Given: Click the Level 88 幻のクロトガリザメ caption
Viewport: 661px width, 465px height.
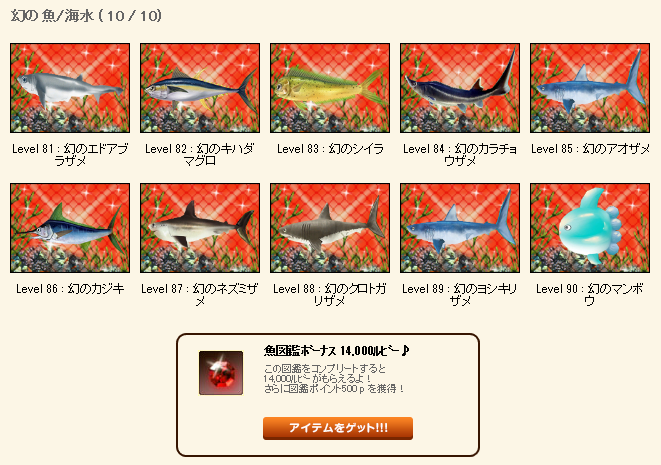Looking at the screenshot, I should [330, 295].
